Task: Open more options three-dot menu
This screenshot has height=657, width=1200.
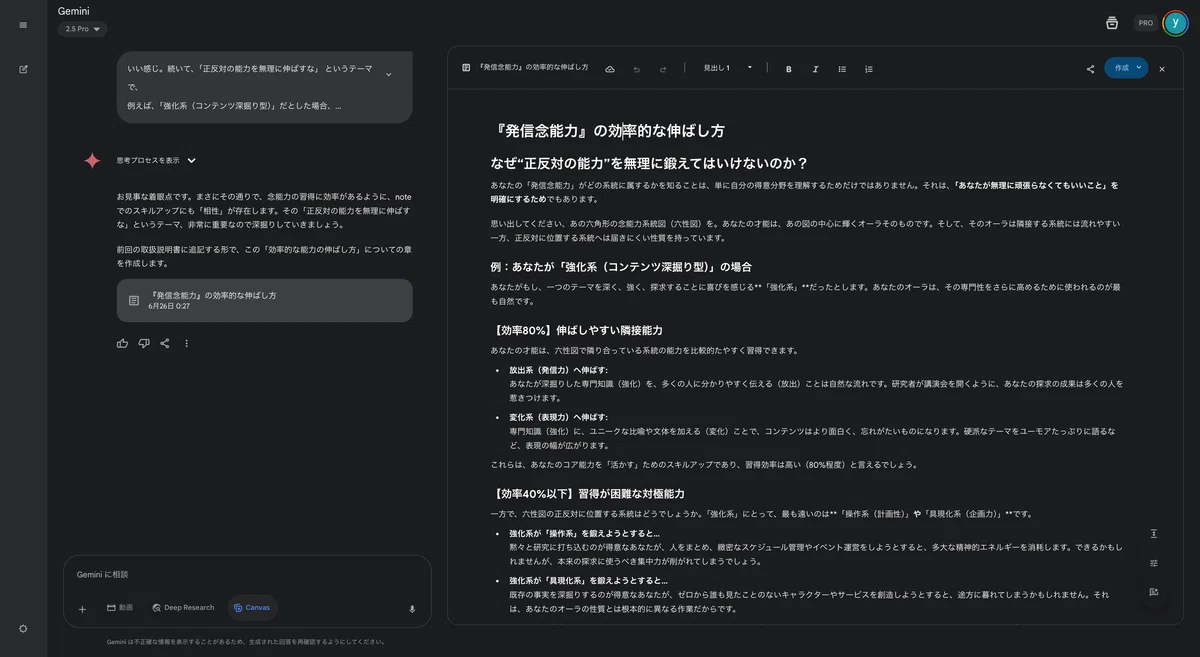Action: pyautogui.click(x=186, y=343)
